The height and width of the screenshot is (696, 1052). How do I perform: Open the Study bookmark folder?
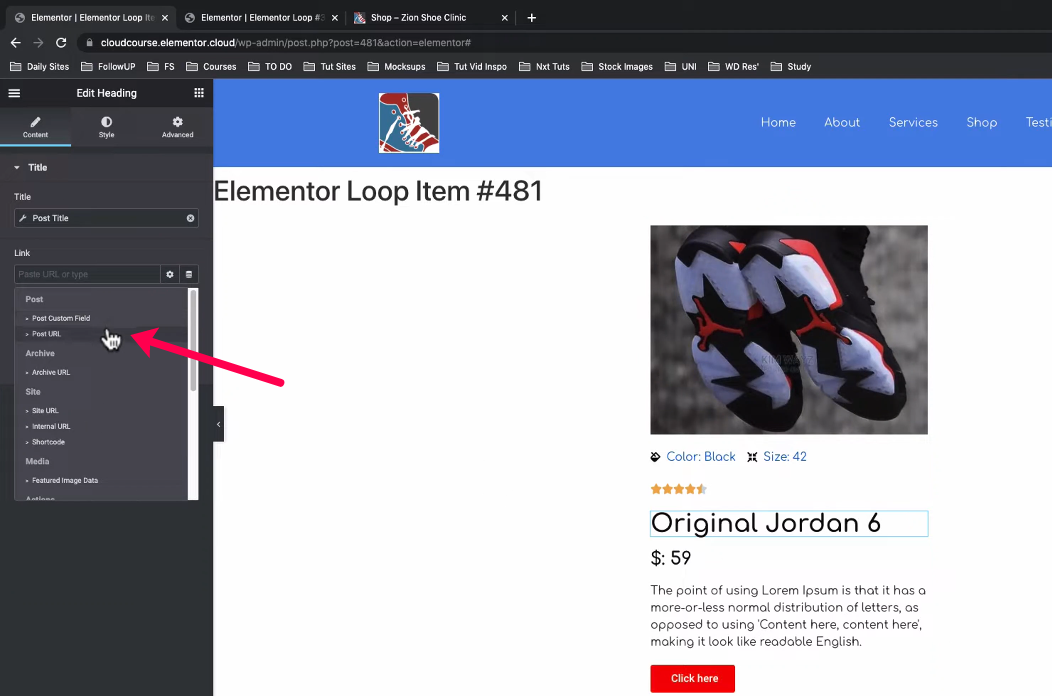(x=791, y=66)
